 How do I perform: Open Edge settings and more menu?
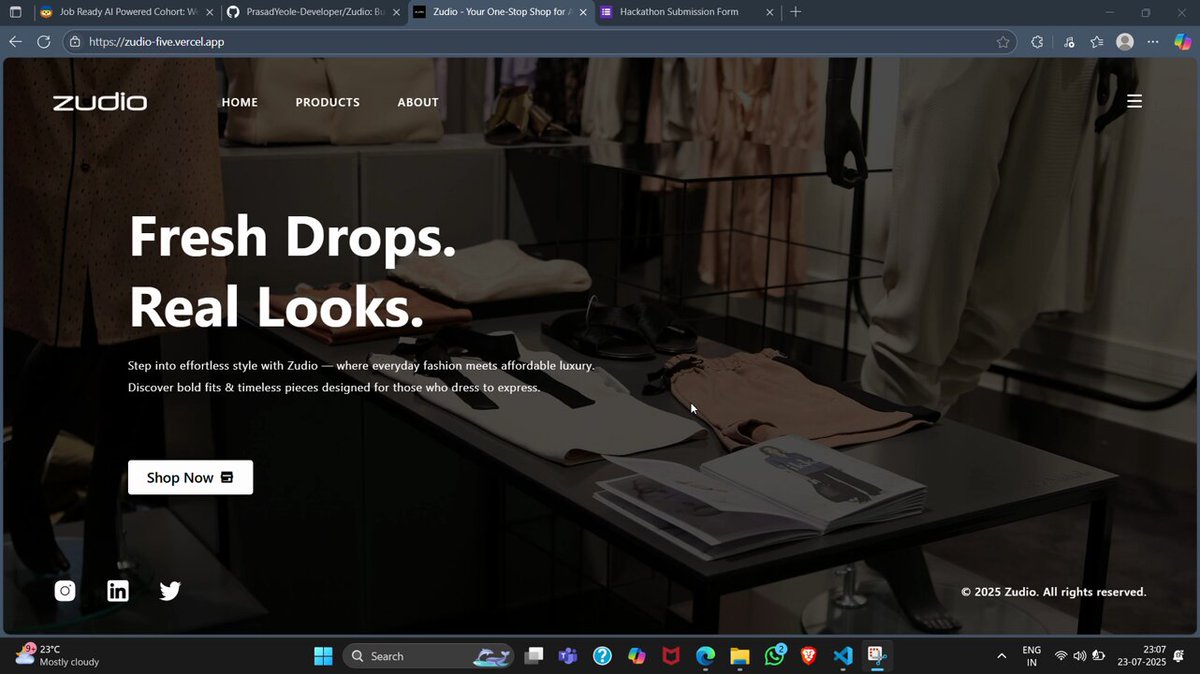(x=1153, y=42)
